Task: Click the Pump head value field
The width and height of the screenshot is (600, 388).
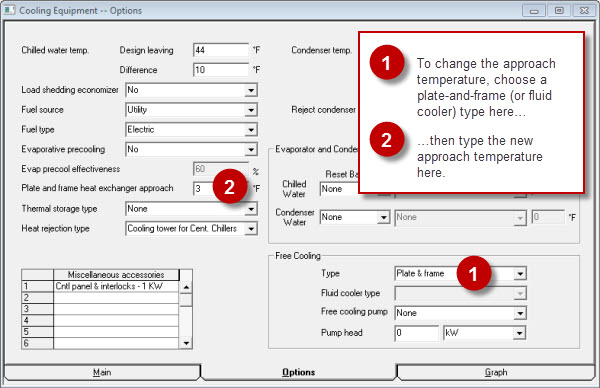Action: [417, 333]
